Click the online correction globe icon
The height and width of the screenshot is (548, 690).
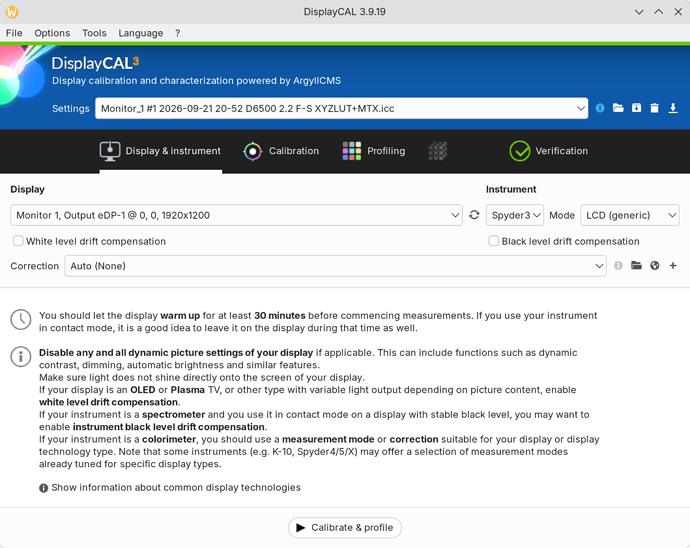[x=655, y=265]
